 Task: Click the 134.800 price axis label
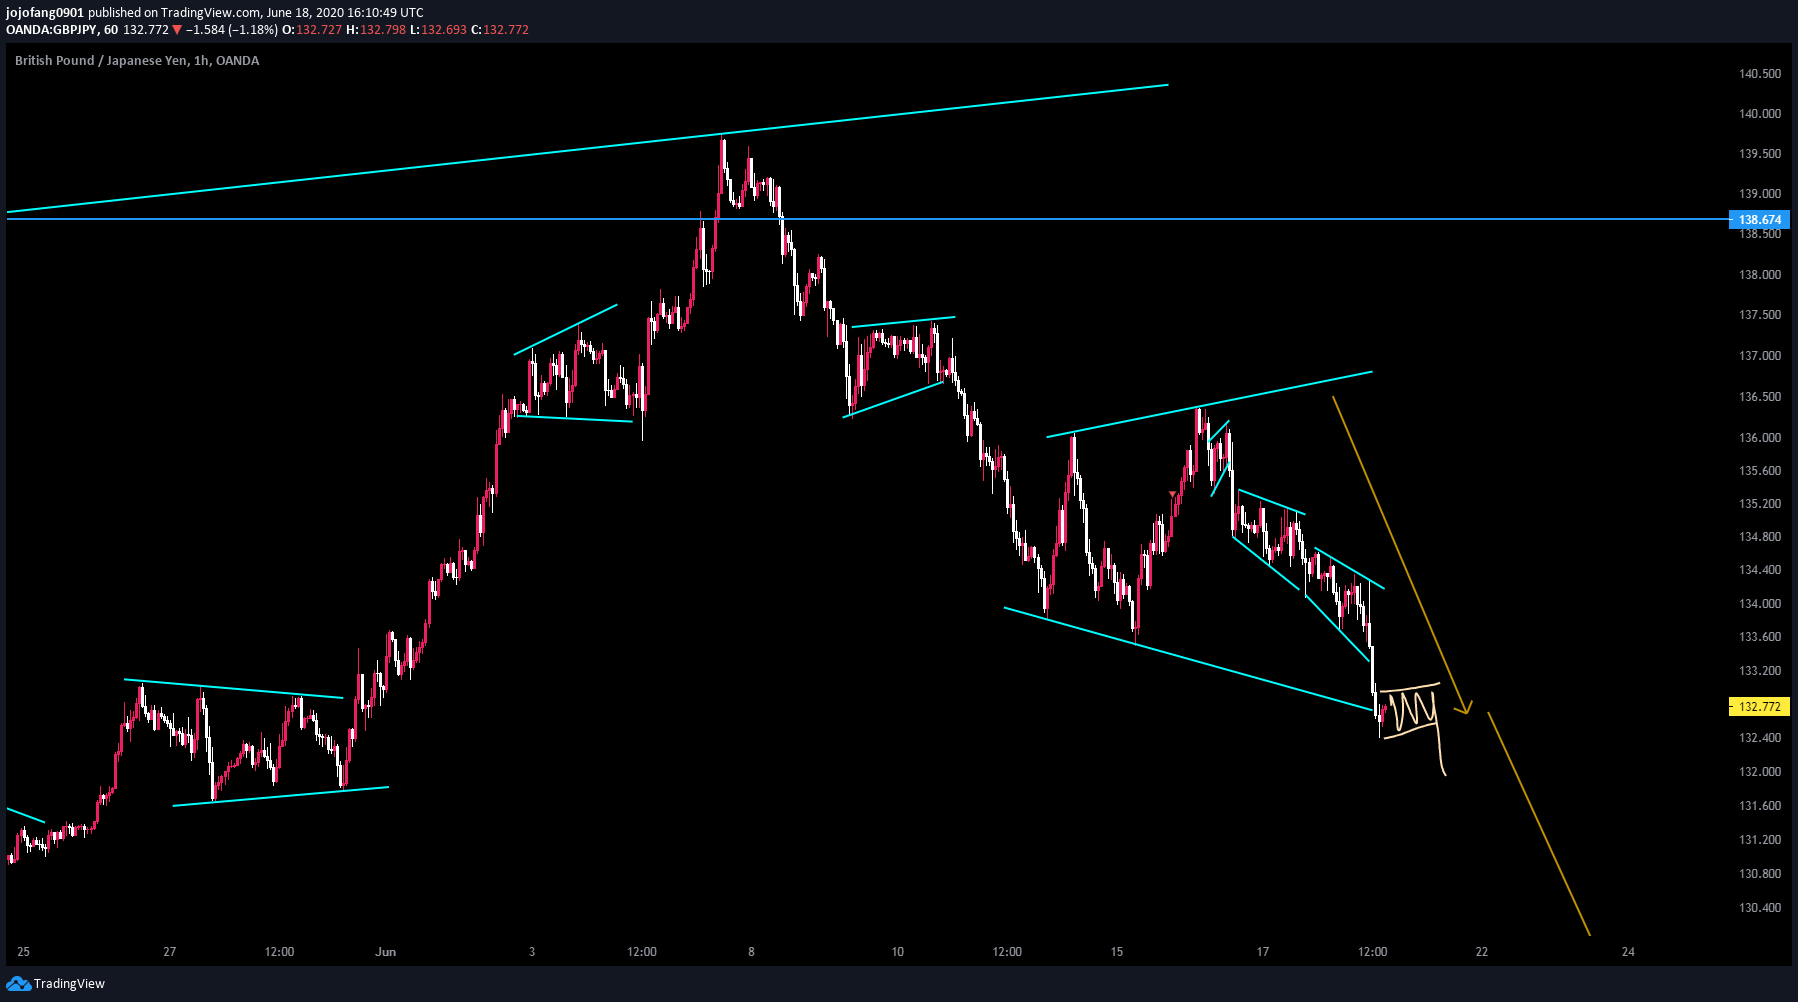coord(1760,537)
